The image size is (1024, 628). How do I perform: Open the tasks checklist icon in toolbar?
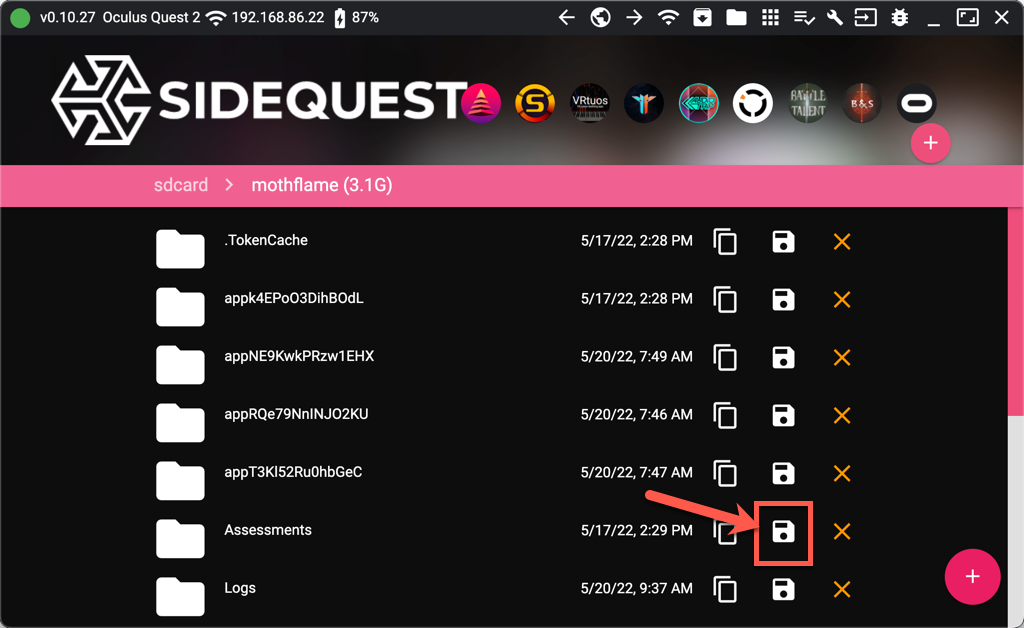[804, 18]
